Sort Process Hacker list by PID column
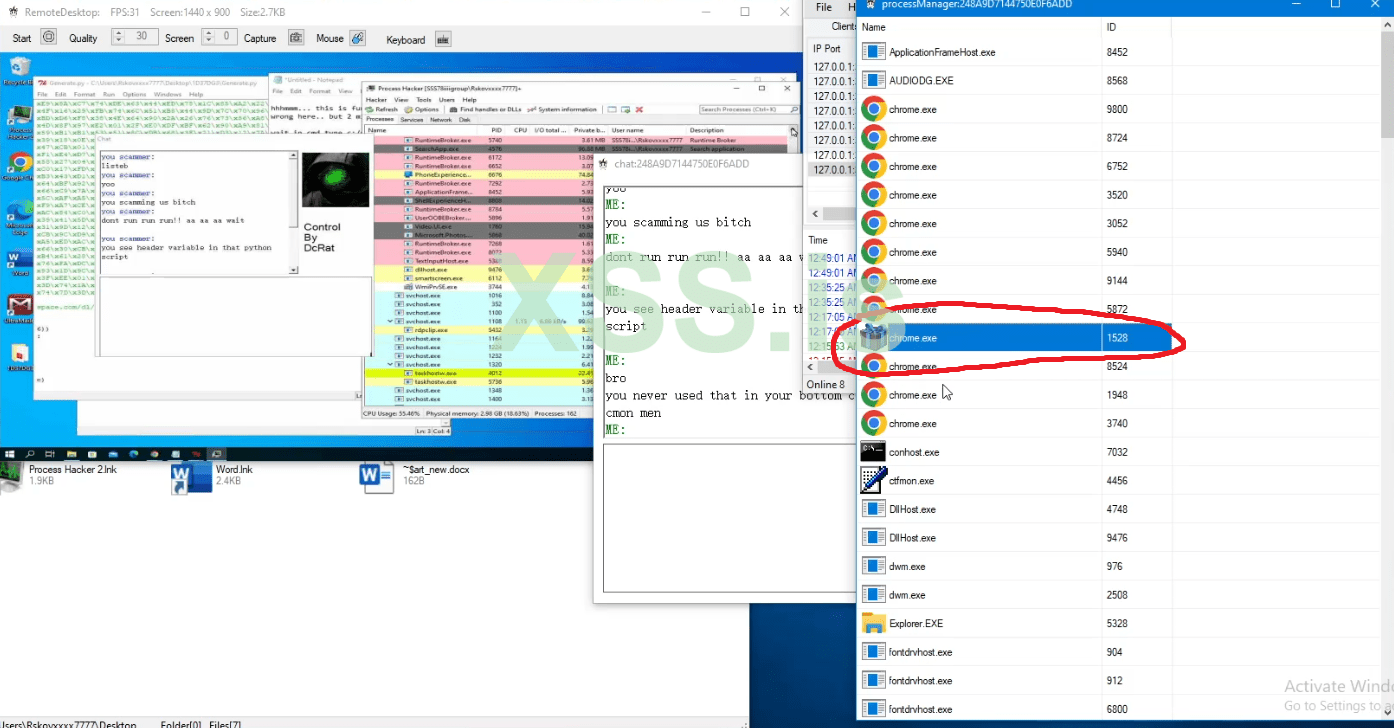Viewport: 1394px width, 728px height. 497,130
